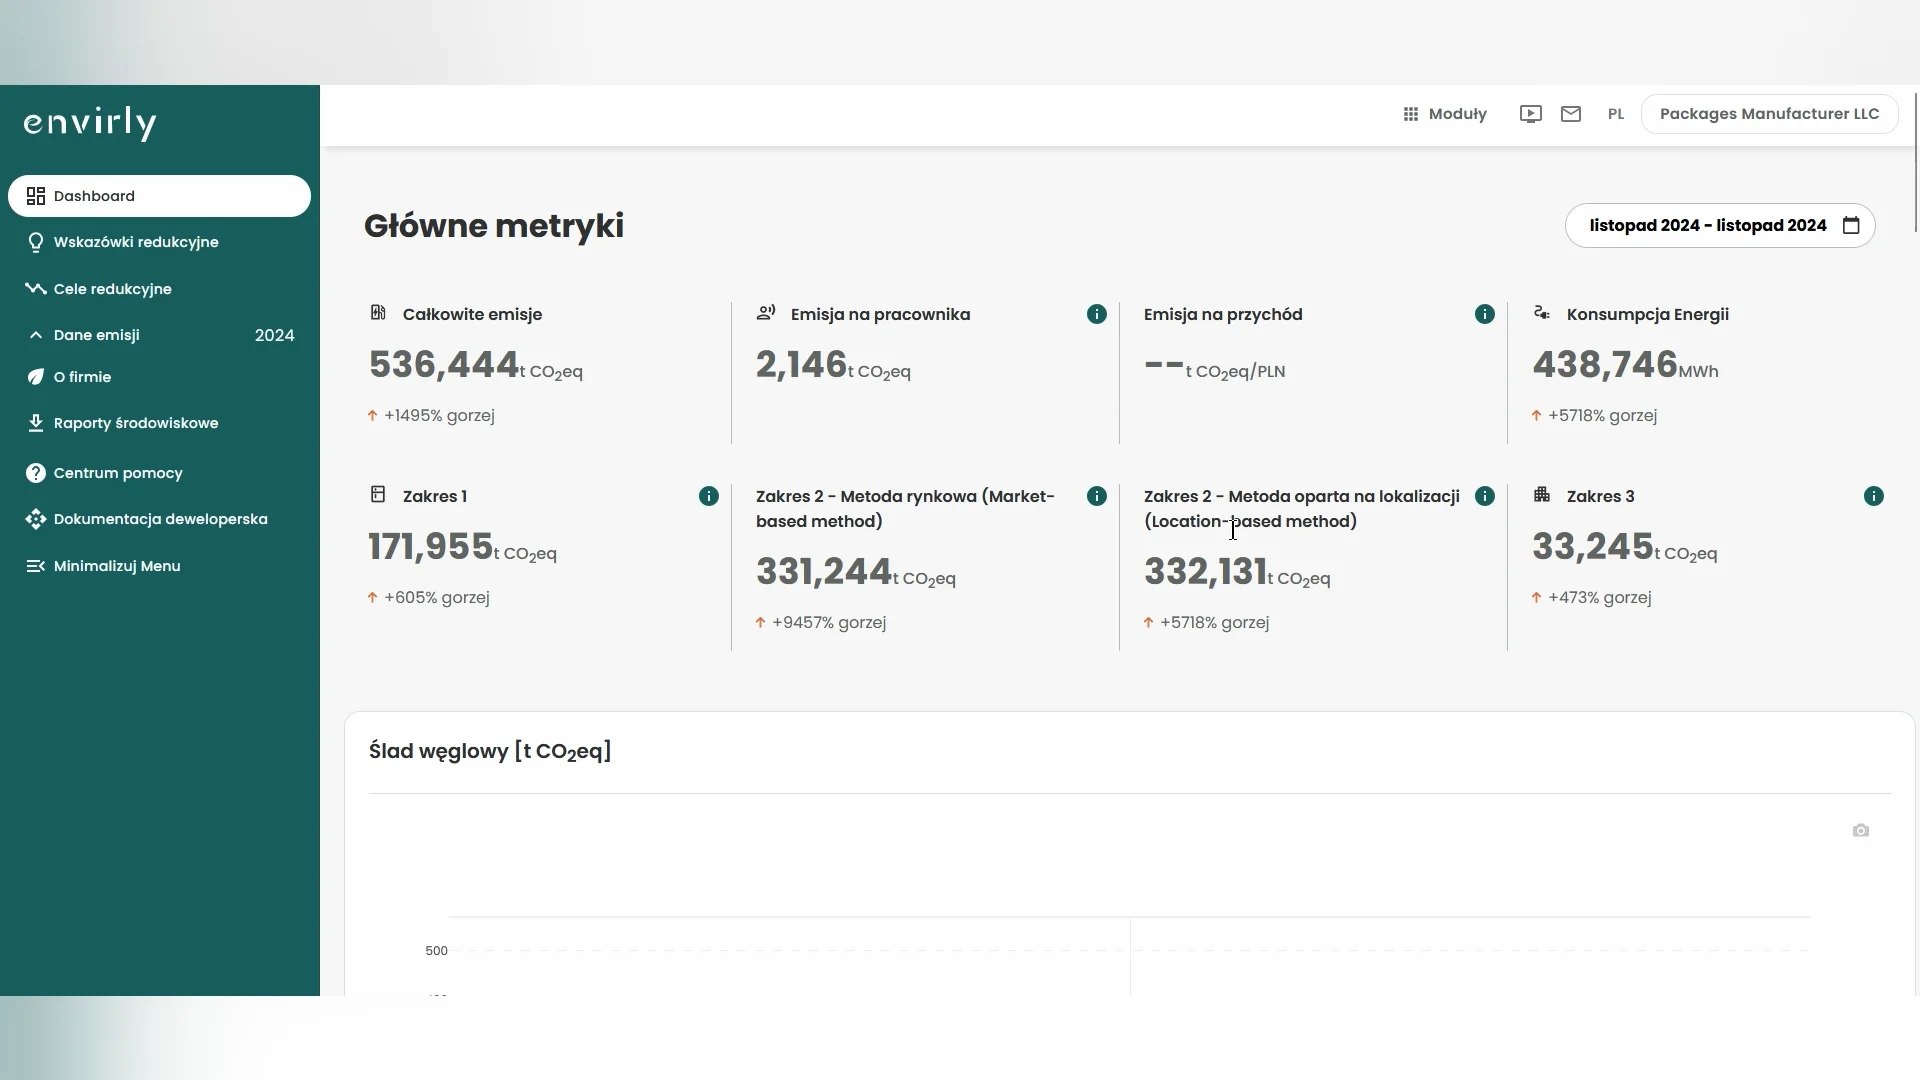Open the date range picker listopad 2024
The height and width of the screenshot is (1080, 1920).
pos(1719,226)
